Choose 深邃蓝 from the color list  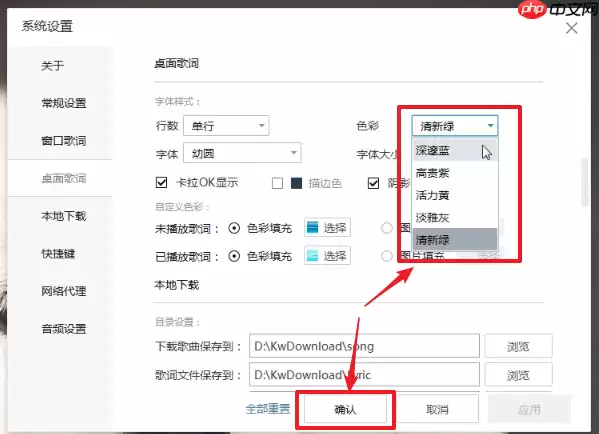coord(455,151)
